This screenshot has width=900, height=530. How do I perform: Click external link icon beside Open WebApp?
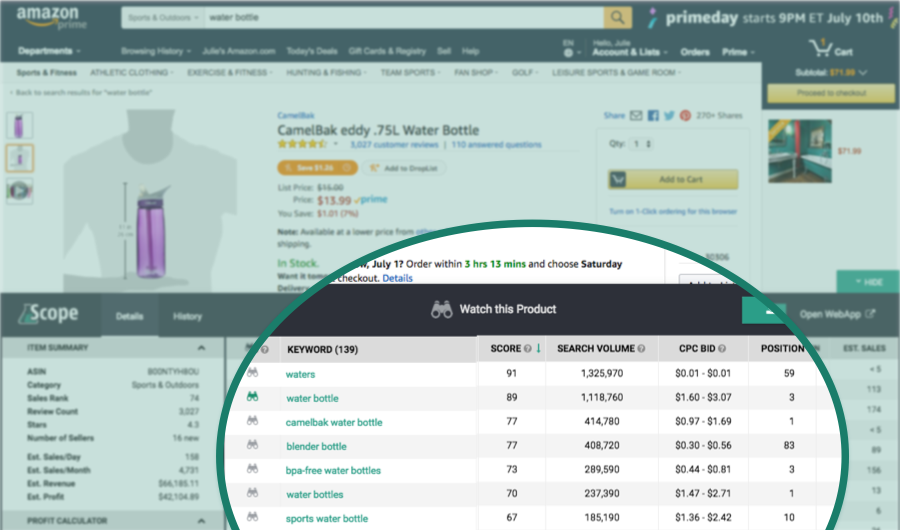[x=870, y=314]
